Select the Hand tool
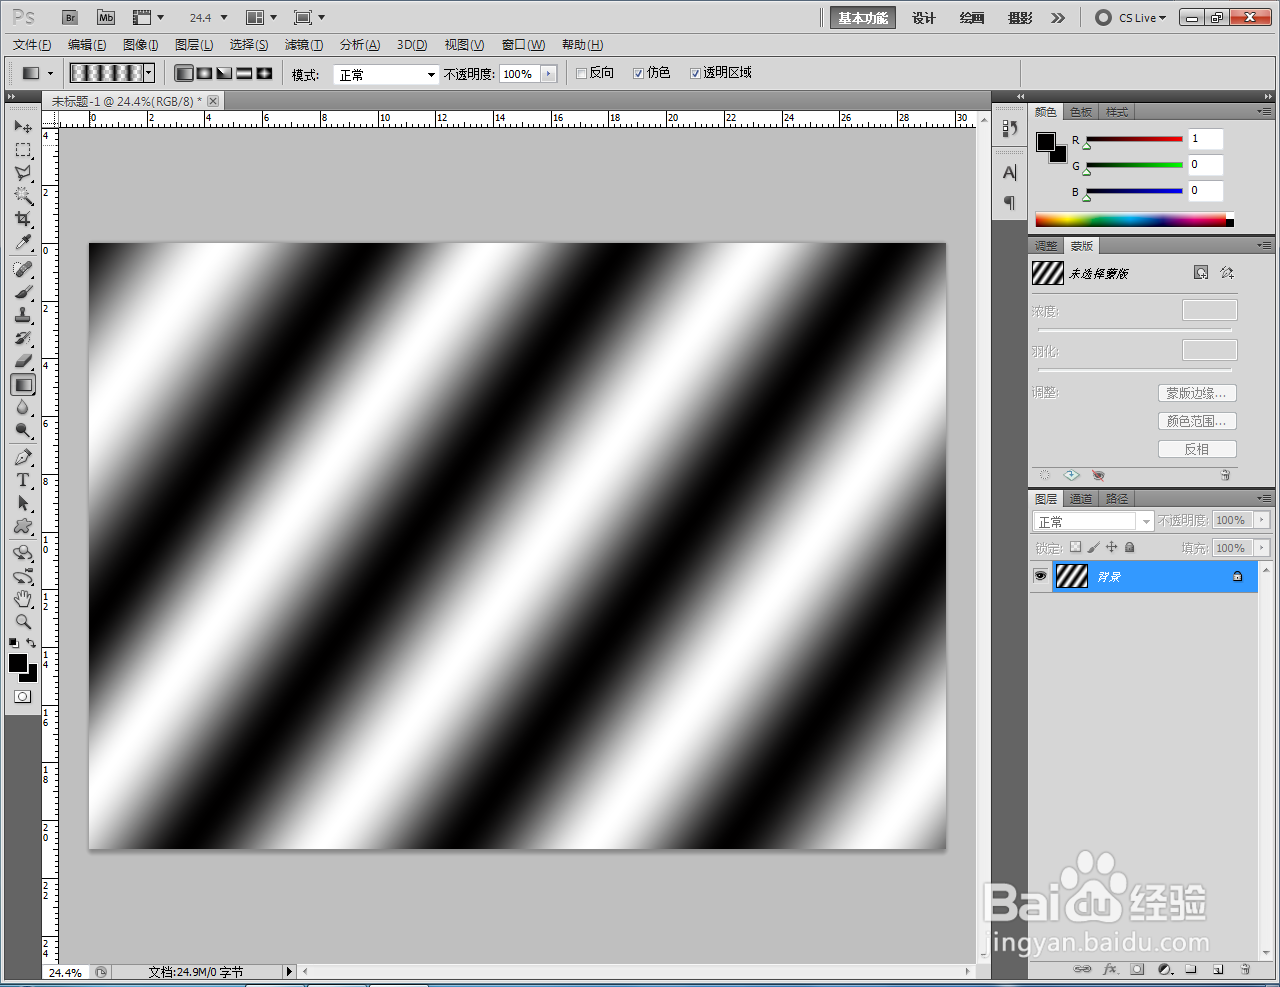 tap(23, 599)
